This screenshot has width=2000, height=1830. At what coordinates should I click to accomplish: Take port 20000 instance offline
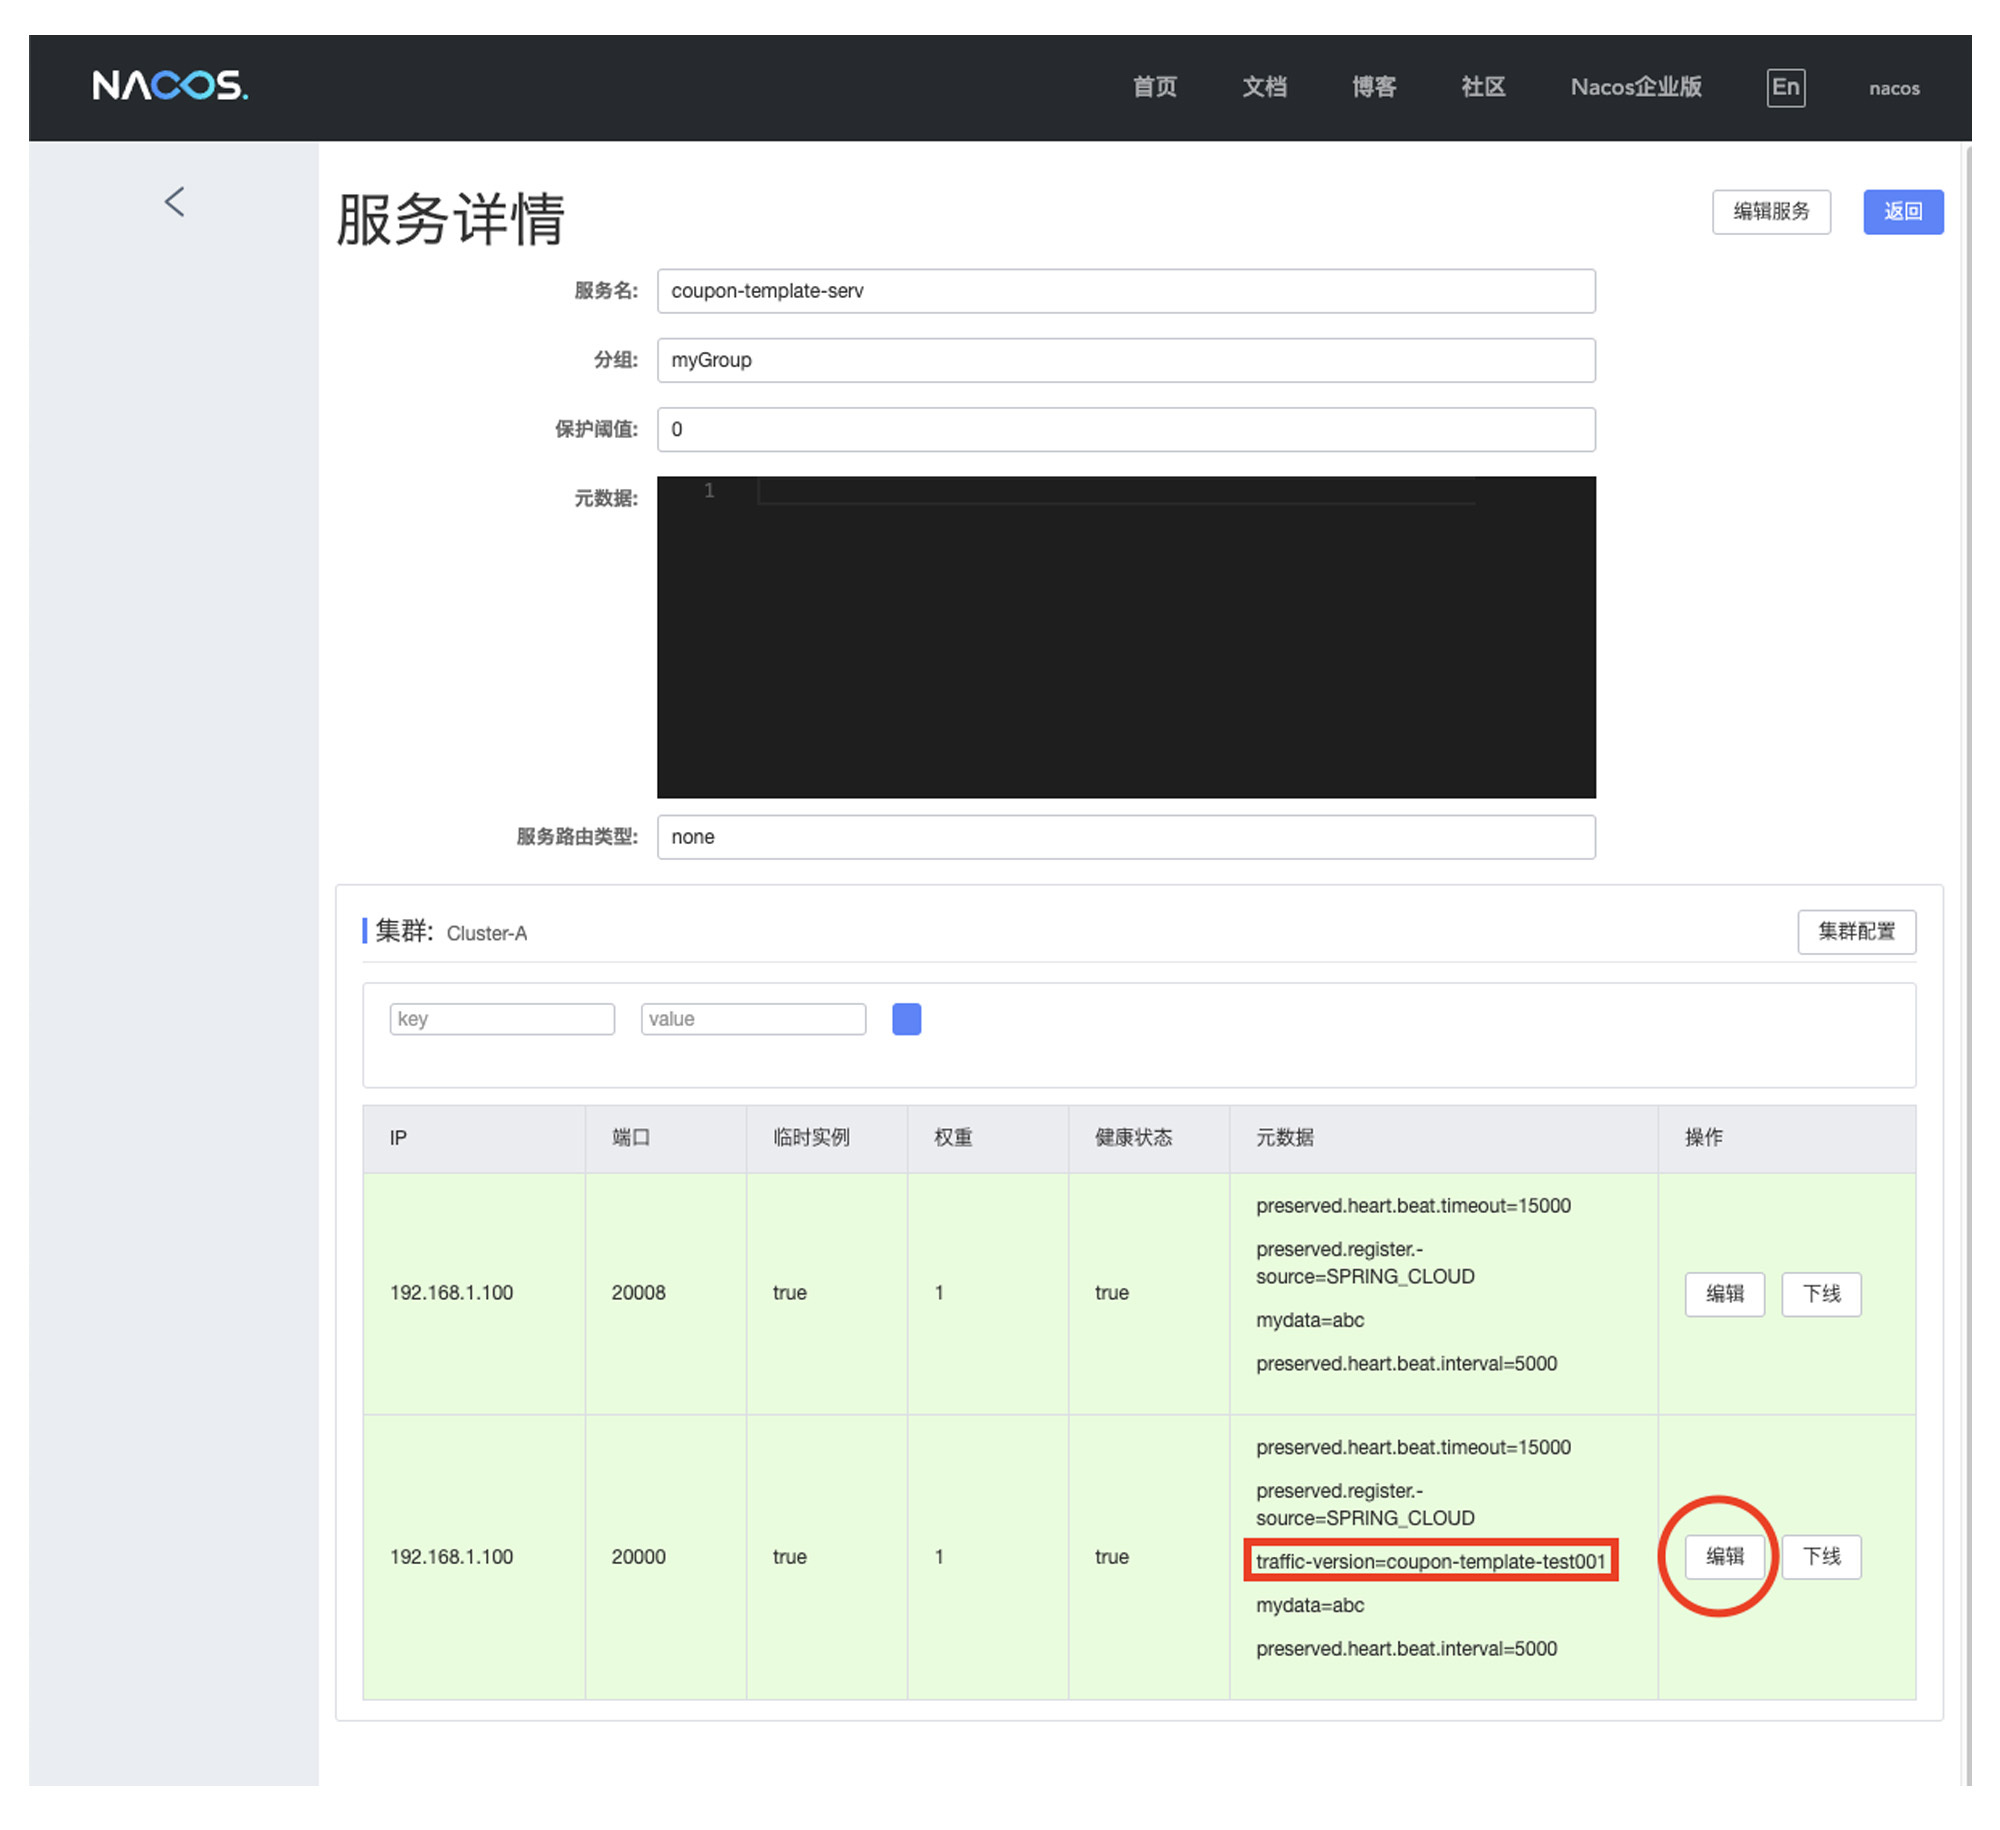[1821, 1557]
